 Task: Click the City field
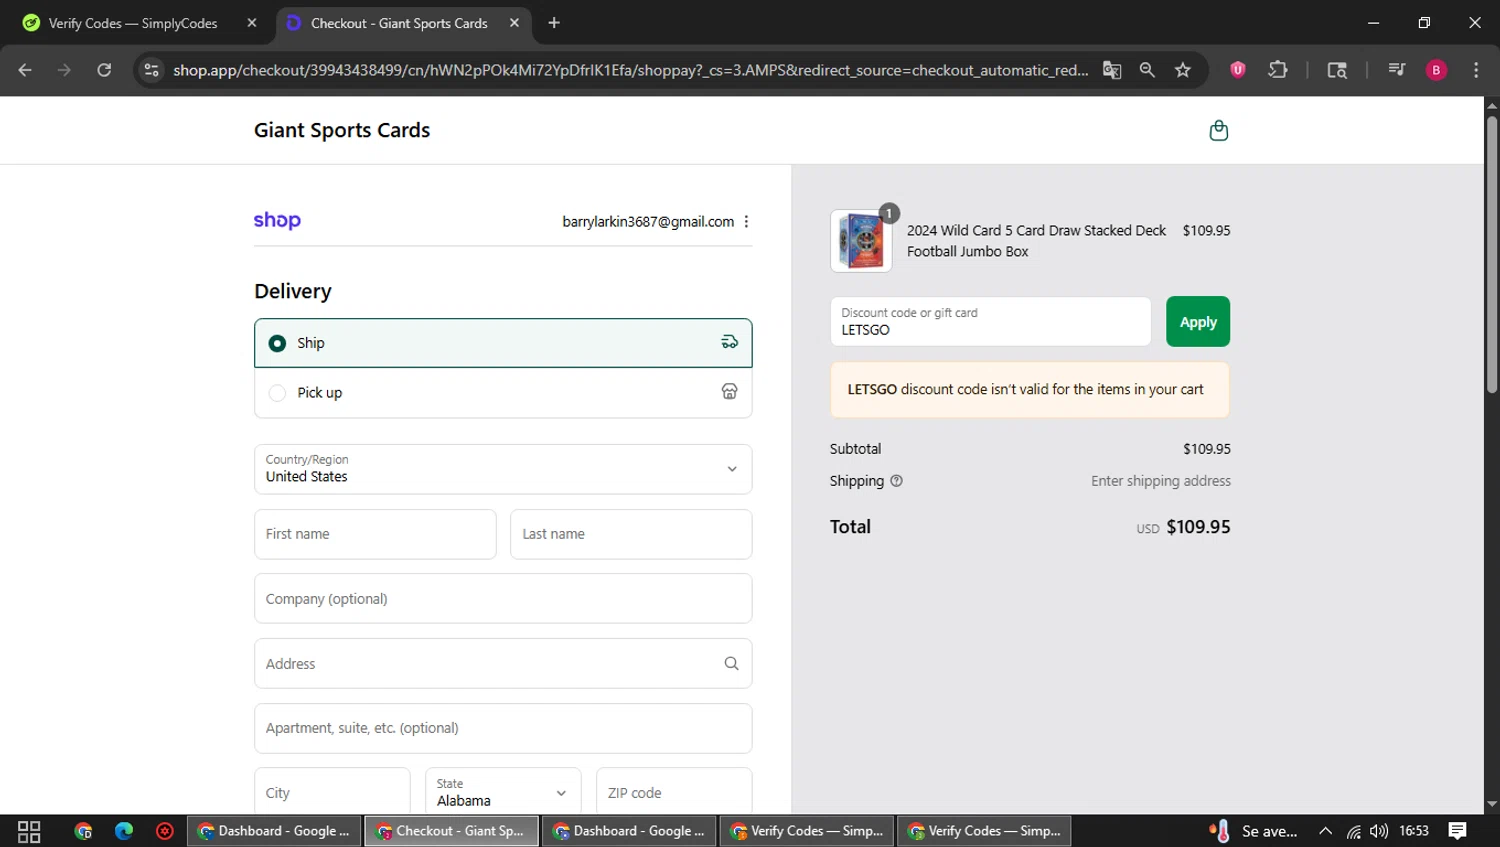coord(332,793)
